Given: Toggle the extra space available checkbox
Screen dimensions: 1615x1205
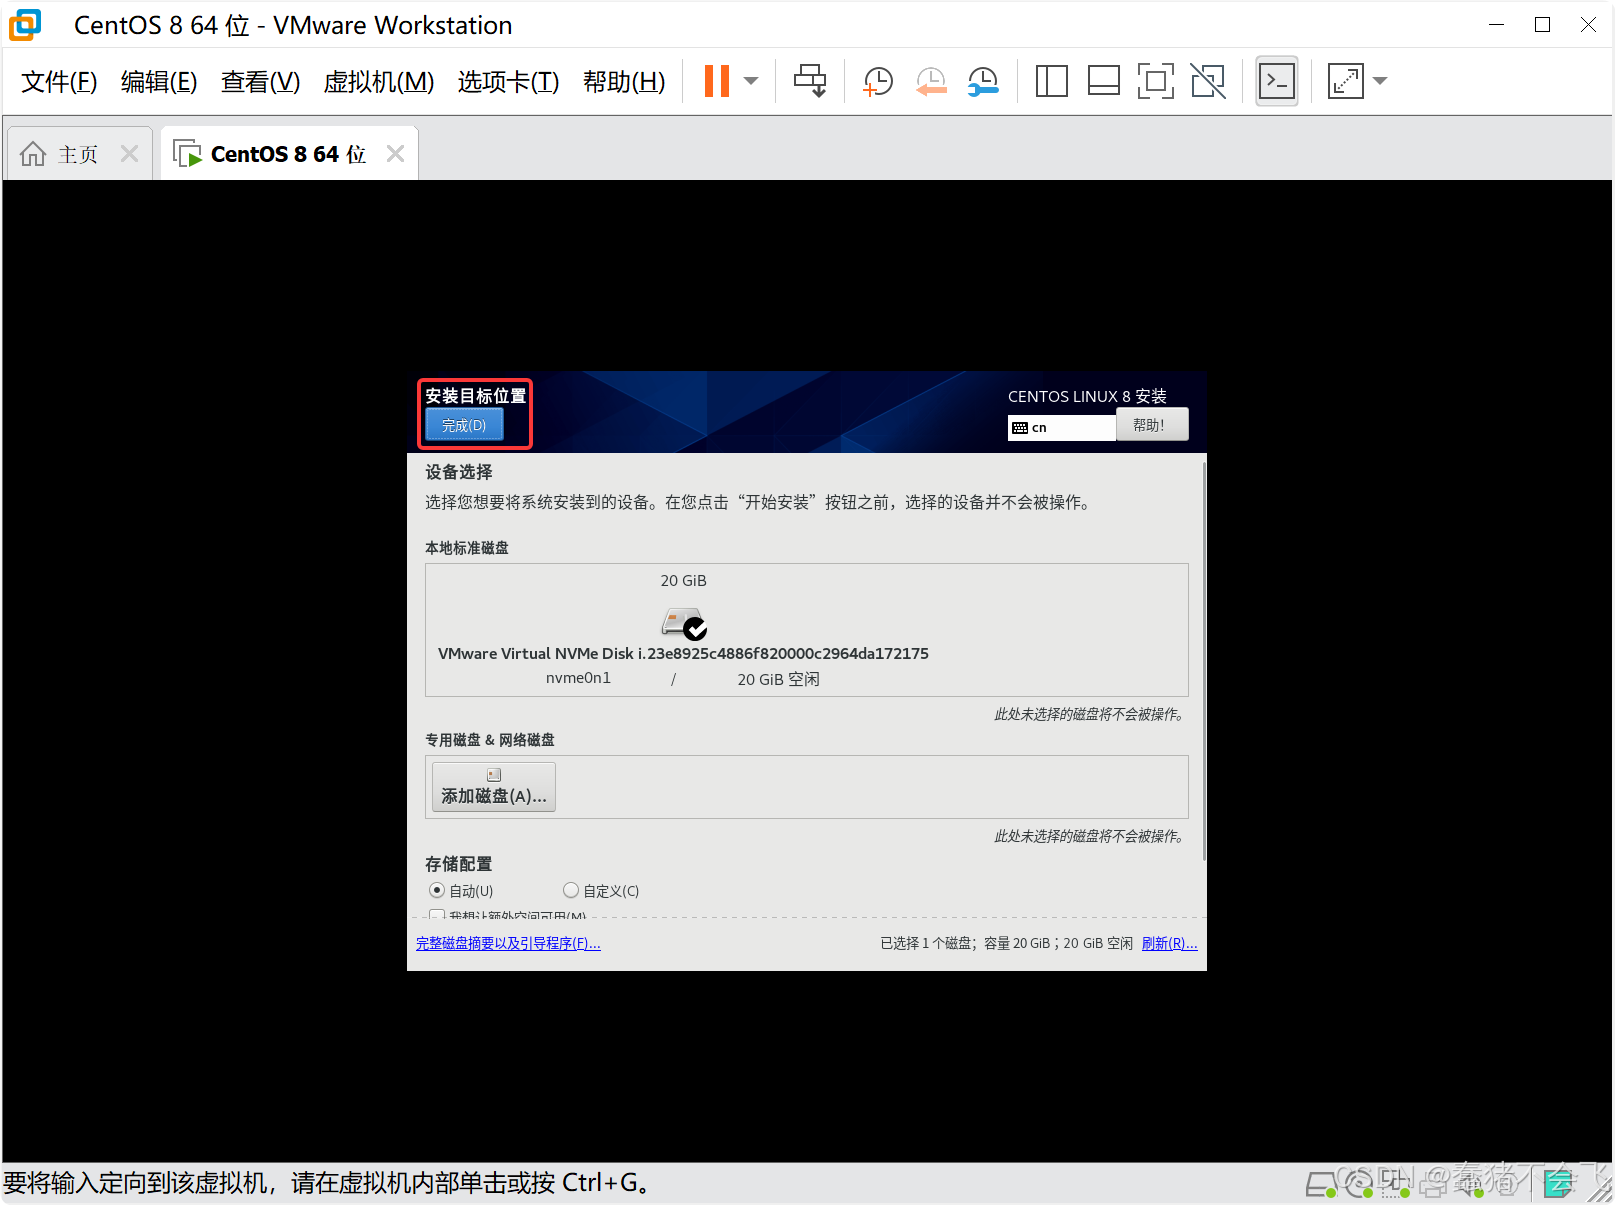Looking at the screenshot, I should pyautogui.click(x=437, y=914).
